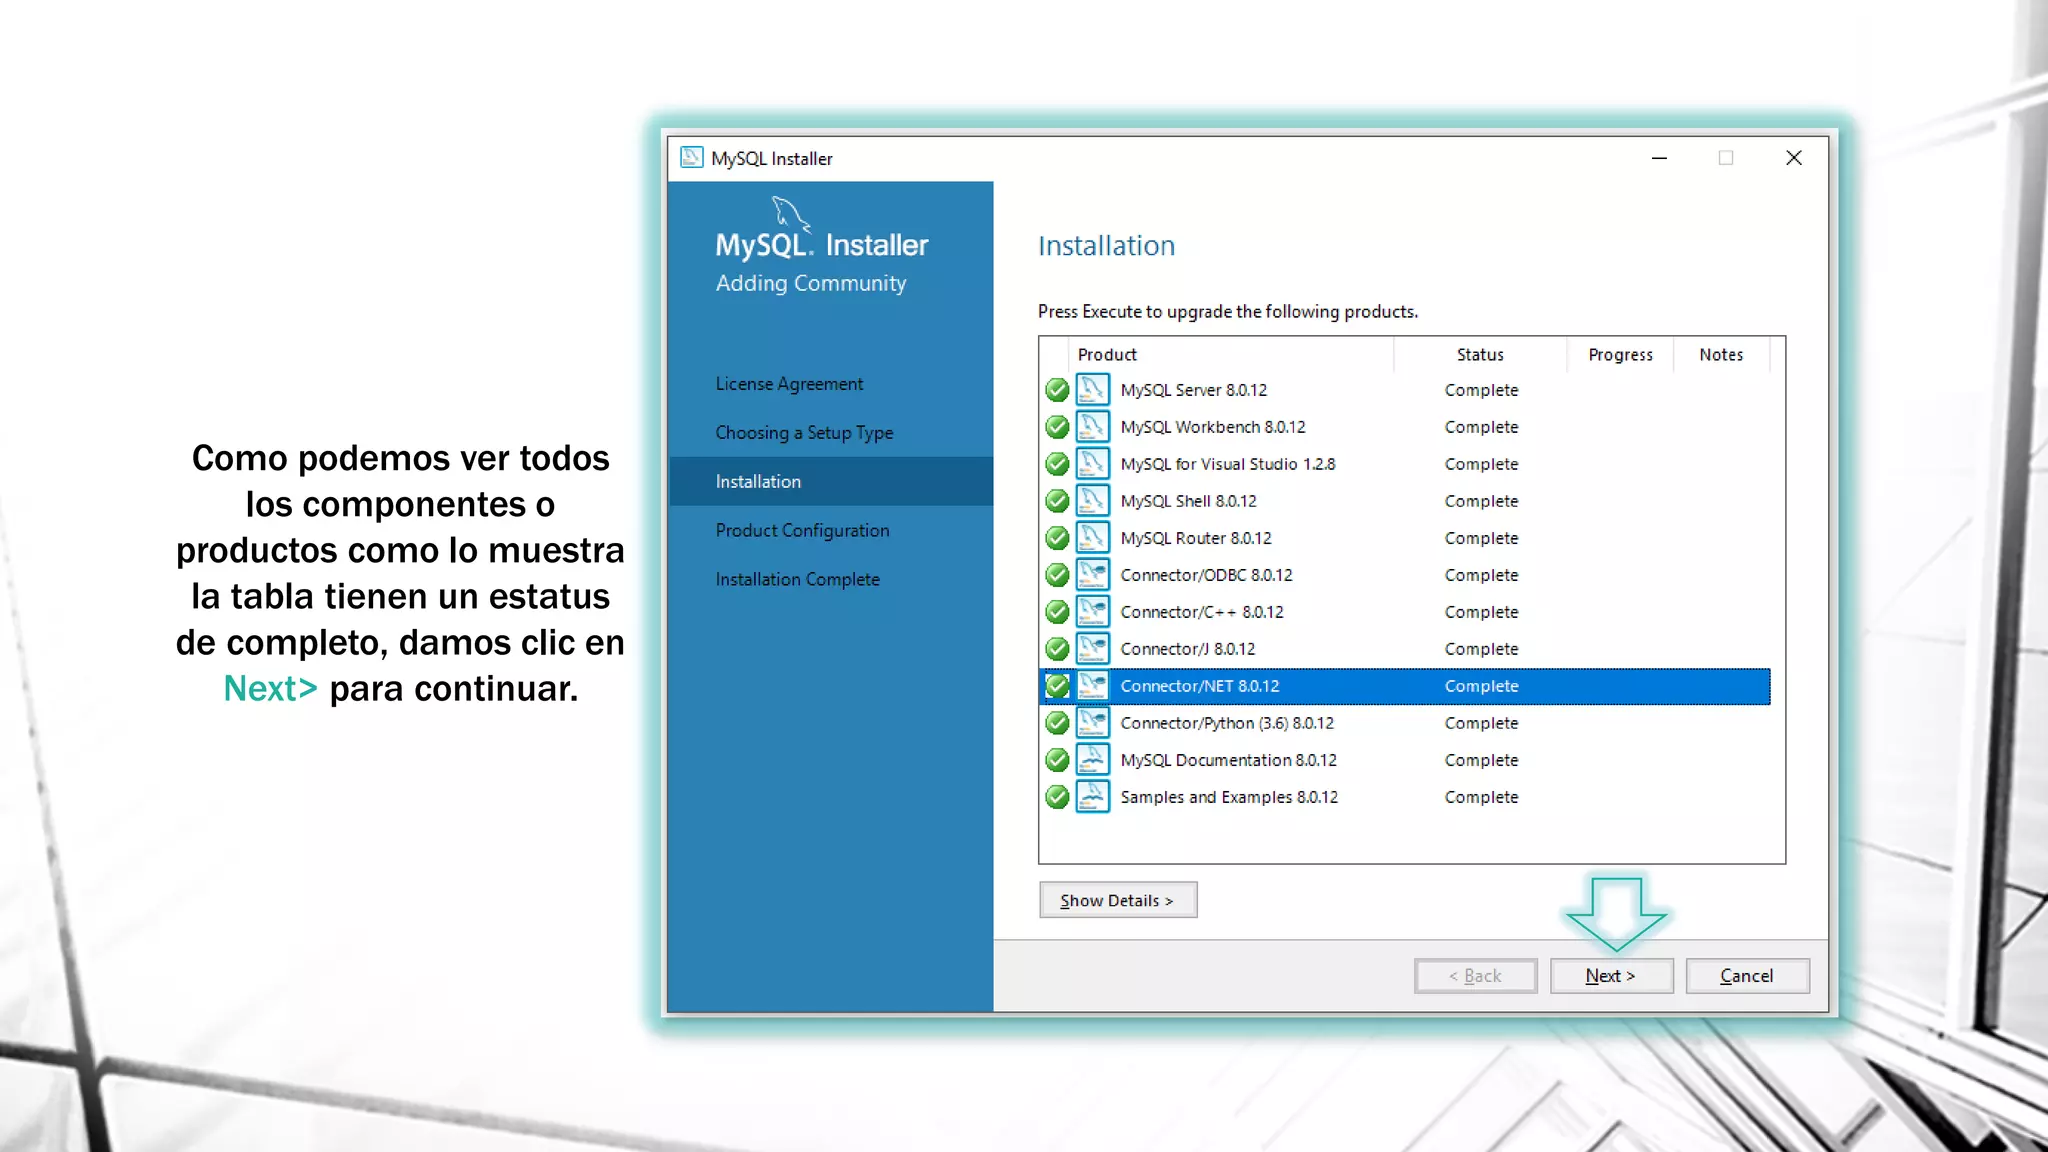The height and width of the screenshot is (1152, 2048).
Task: Click the Connector/NET 8.0.12 product icon
Action: [1092, 686]
